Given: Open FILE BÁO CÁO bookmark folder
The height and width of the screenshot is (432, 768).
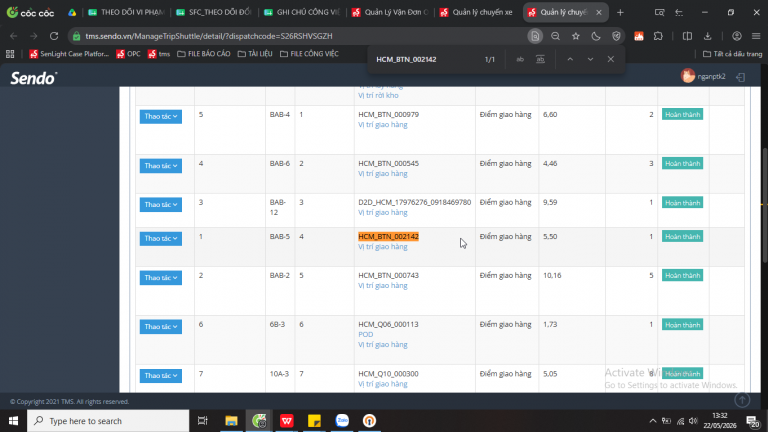Looking at the screenshot, I should coord(204,54).
